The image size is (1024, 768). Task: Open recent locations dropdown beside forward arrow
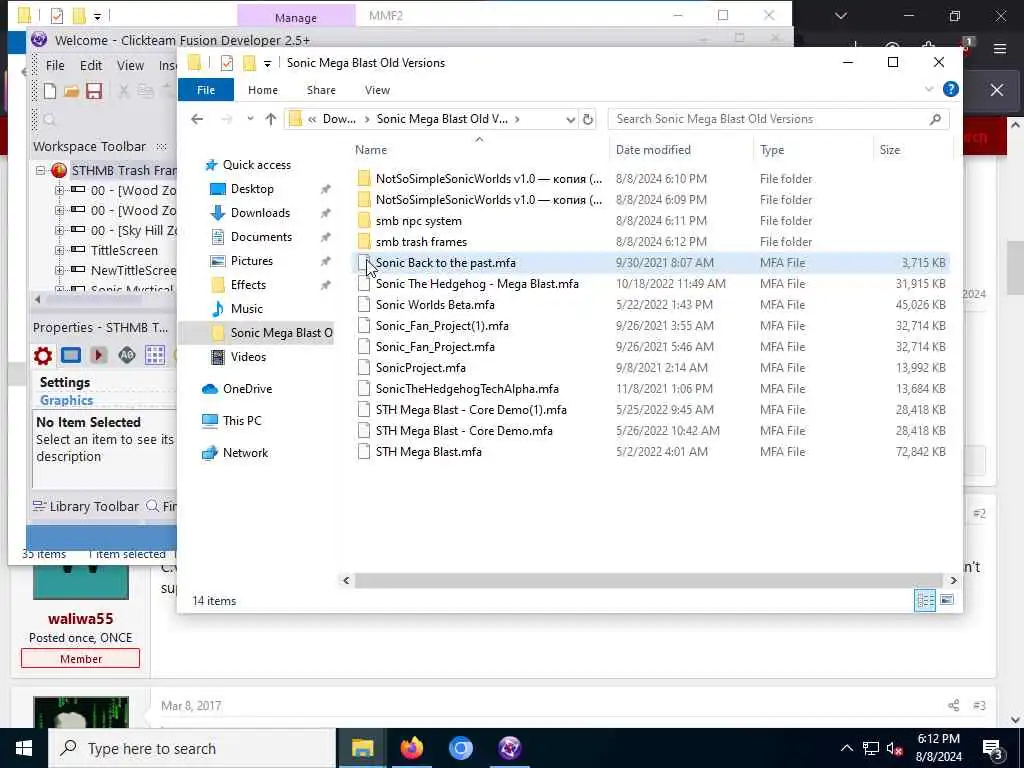[250, 119]
